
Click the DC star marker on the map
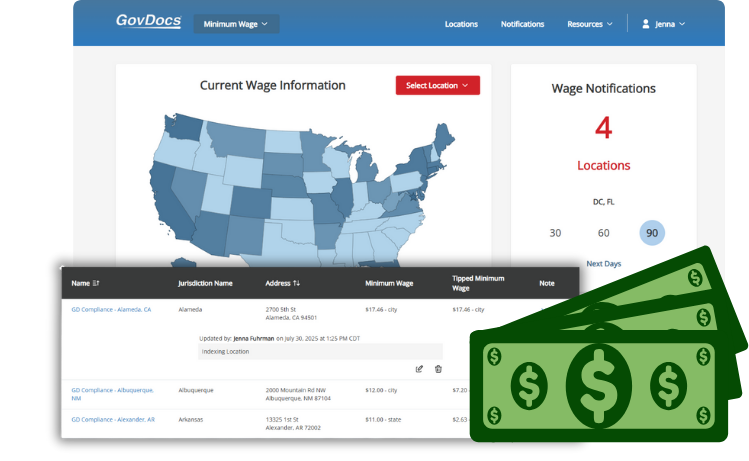[413, 196]
